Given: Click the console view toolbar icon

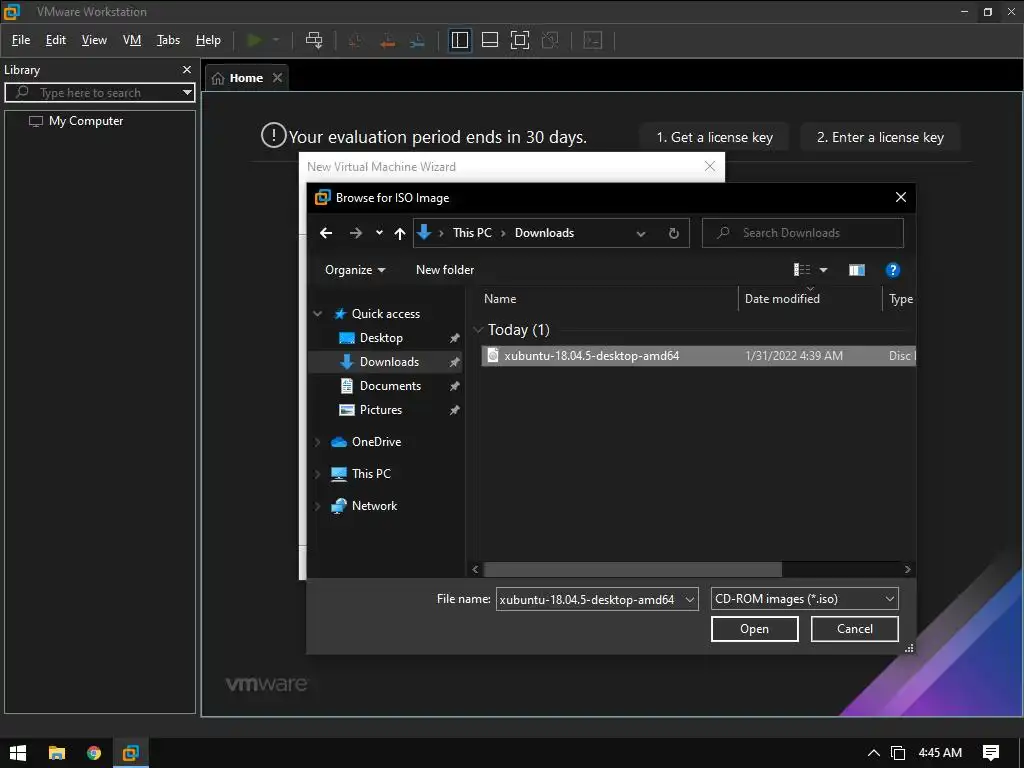Looking at the screenshot, I should [592, 40].
